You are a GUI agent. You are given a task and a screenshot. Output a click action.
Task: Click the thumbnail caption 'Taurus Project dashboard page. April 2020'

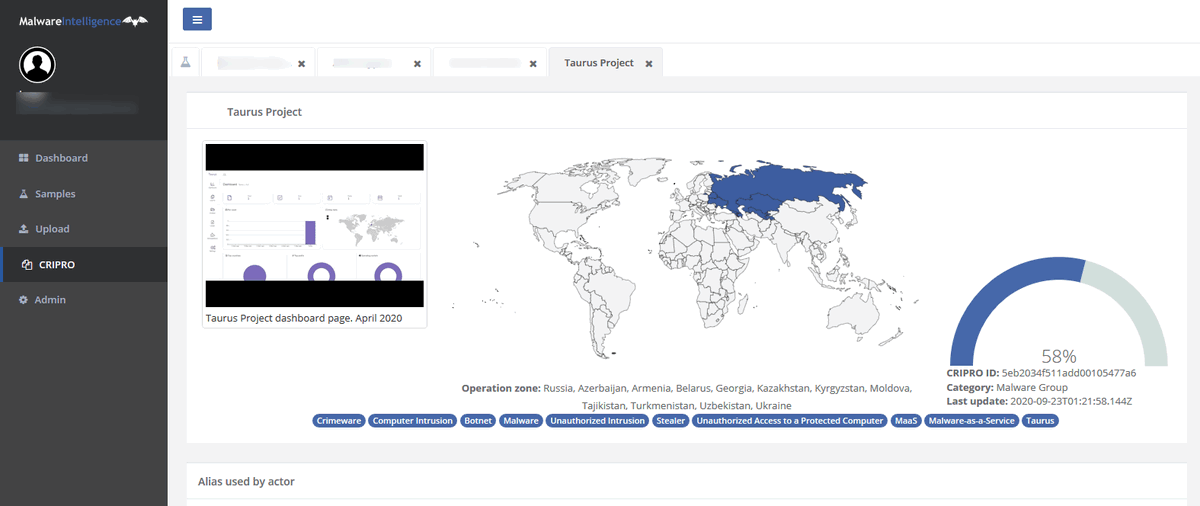click(x=304, y=317)
